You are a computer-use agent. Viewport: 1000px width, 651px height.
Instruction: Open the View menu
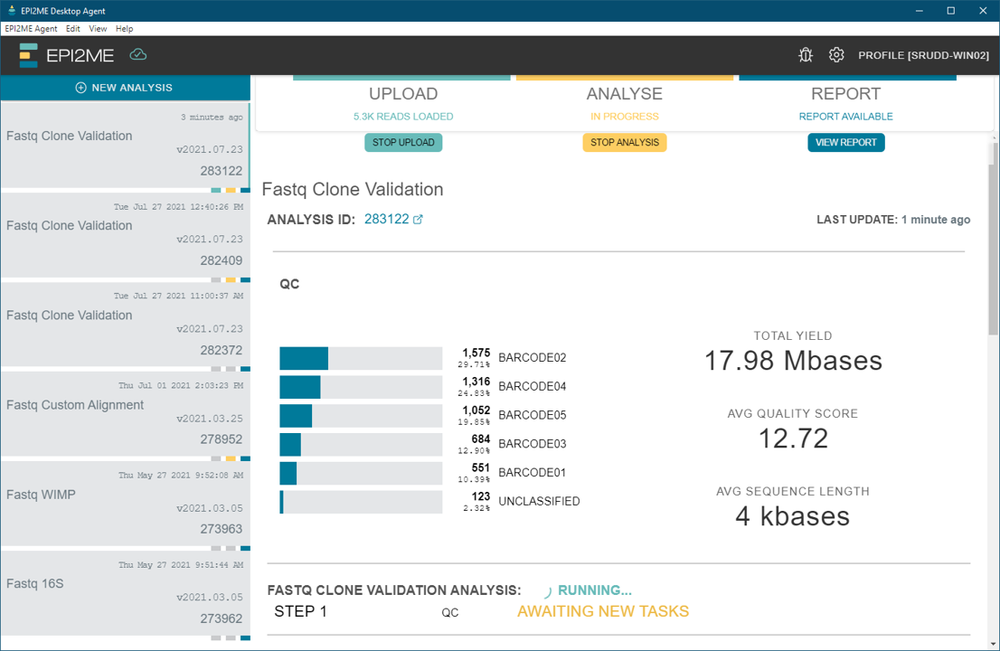[98, 29]
